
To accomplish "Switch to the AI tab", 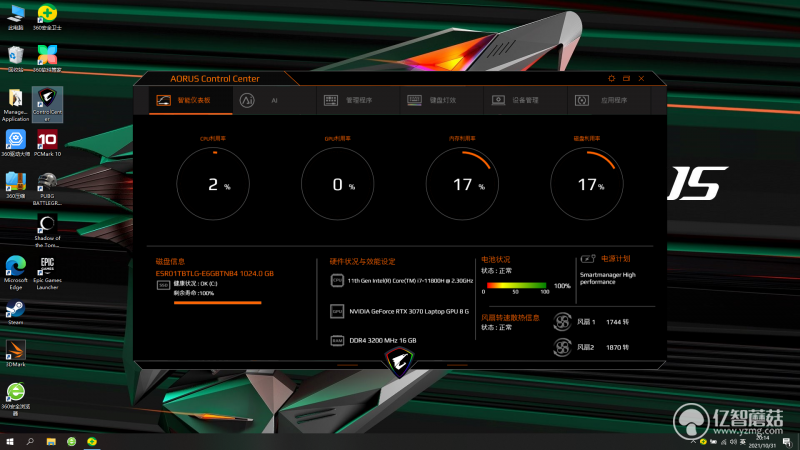I will [x=274, y=100].
